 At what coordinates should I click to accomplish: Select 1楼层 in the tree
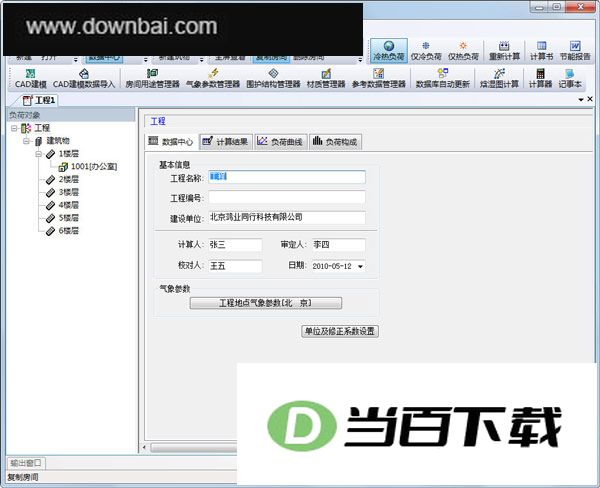68,154
